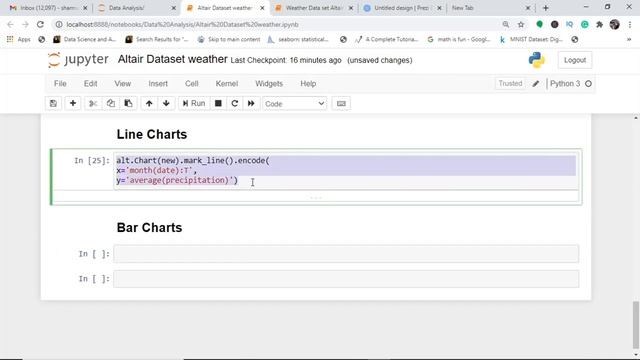Open the MNIST Dataset bookmark
640x360 pixels.
pos(531,40)
